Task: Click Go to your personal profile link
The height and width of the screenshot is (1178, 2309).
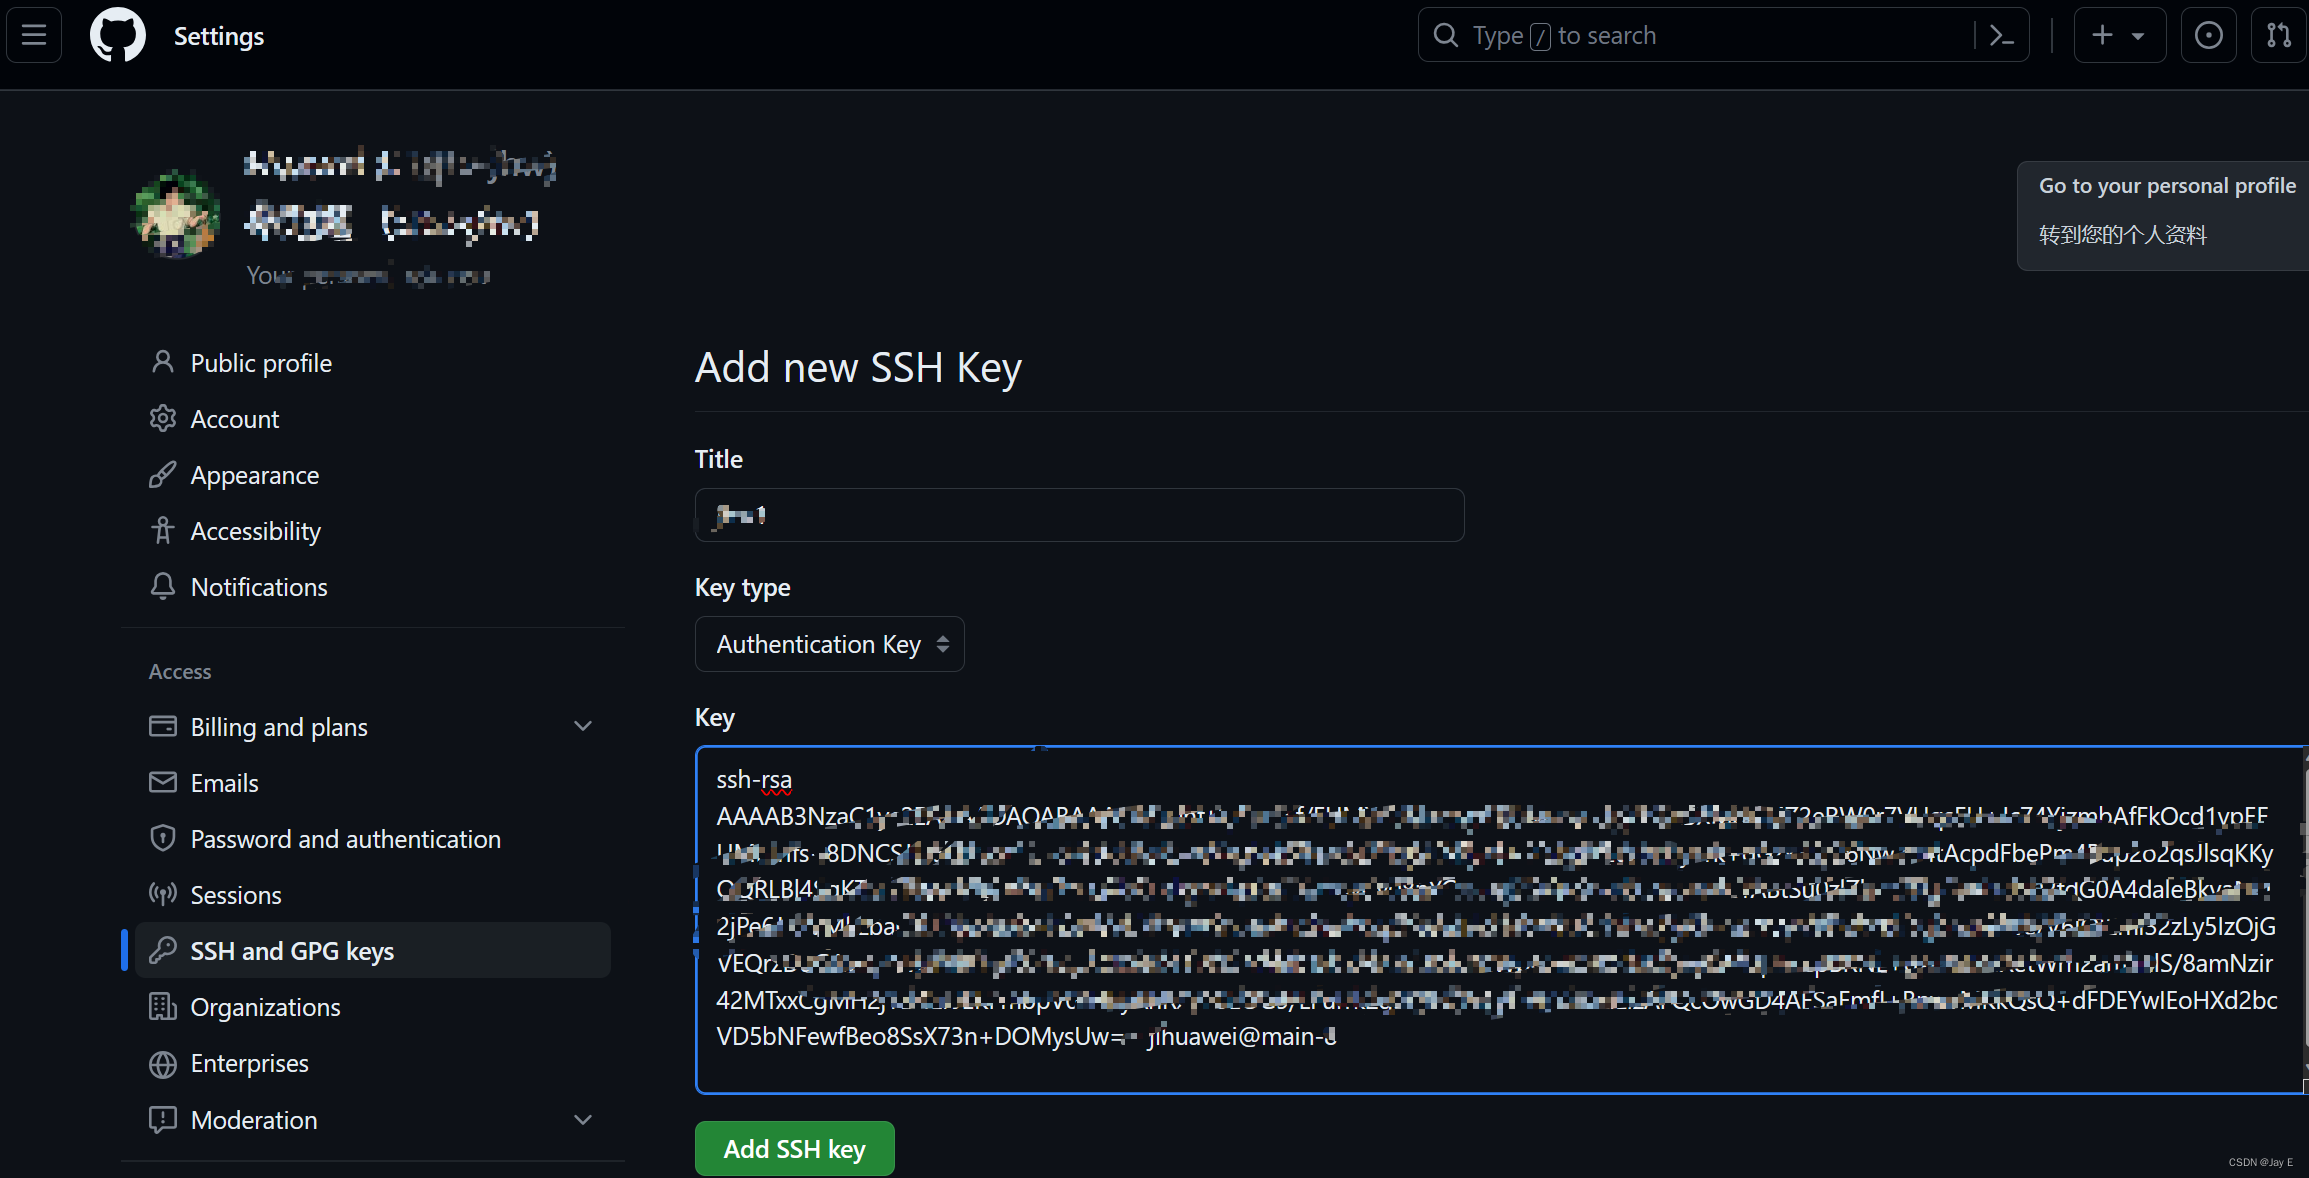Action: pyautogui.click(x=2167, y=185)
